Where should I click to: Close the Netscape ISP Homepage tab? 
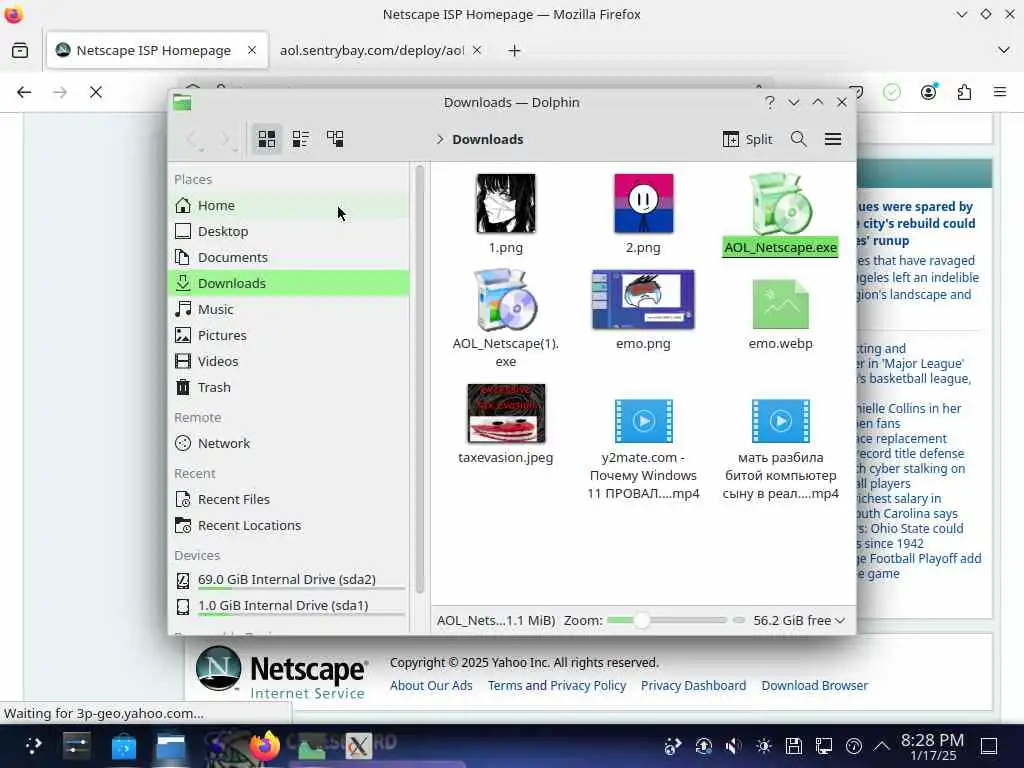[251, 50]
